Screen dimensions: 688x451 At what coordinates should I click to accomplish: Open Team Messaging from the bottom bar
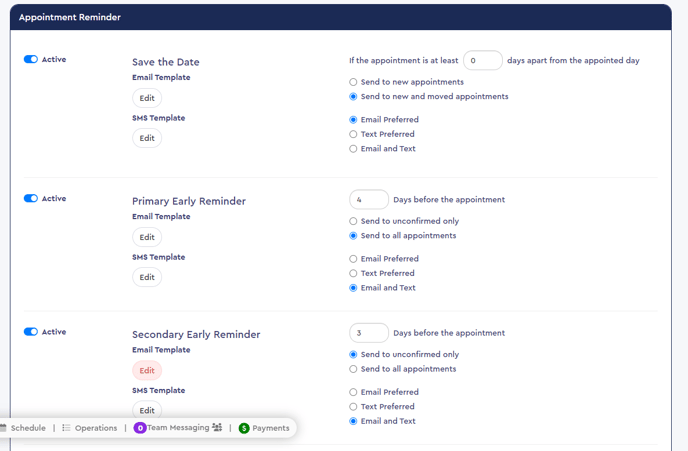(x=178, y=428)
